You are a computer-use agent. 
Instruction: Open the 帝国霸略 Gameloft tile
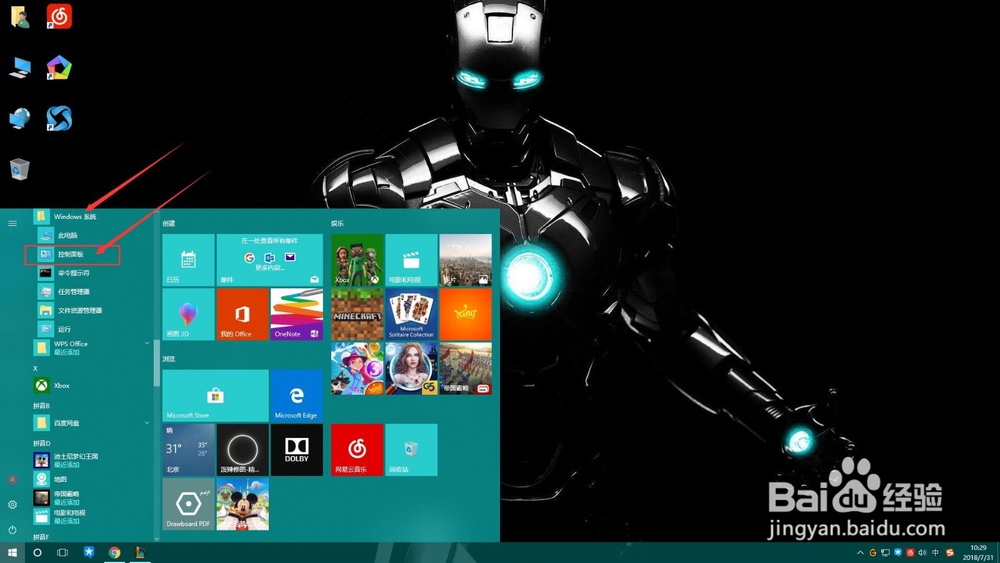[x=466, y=369]
